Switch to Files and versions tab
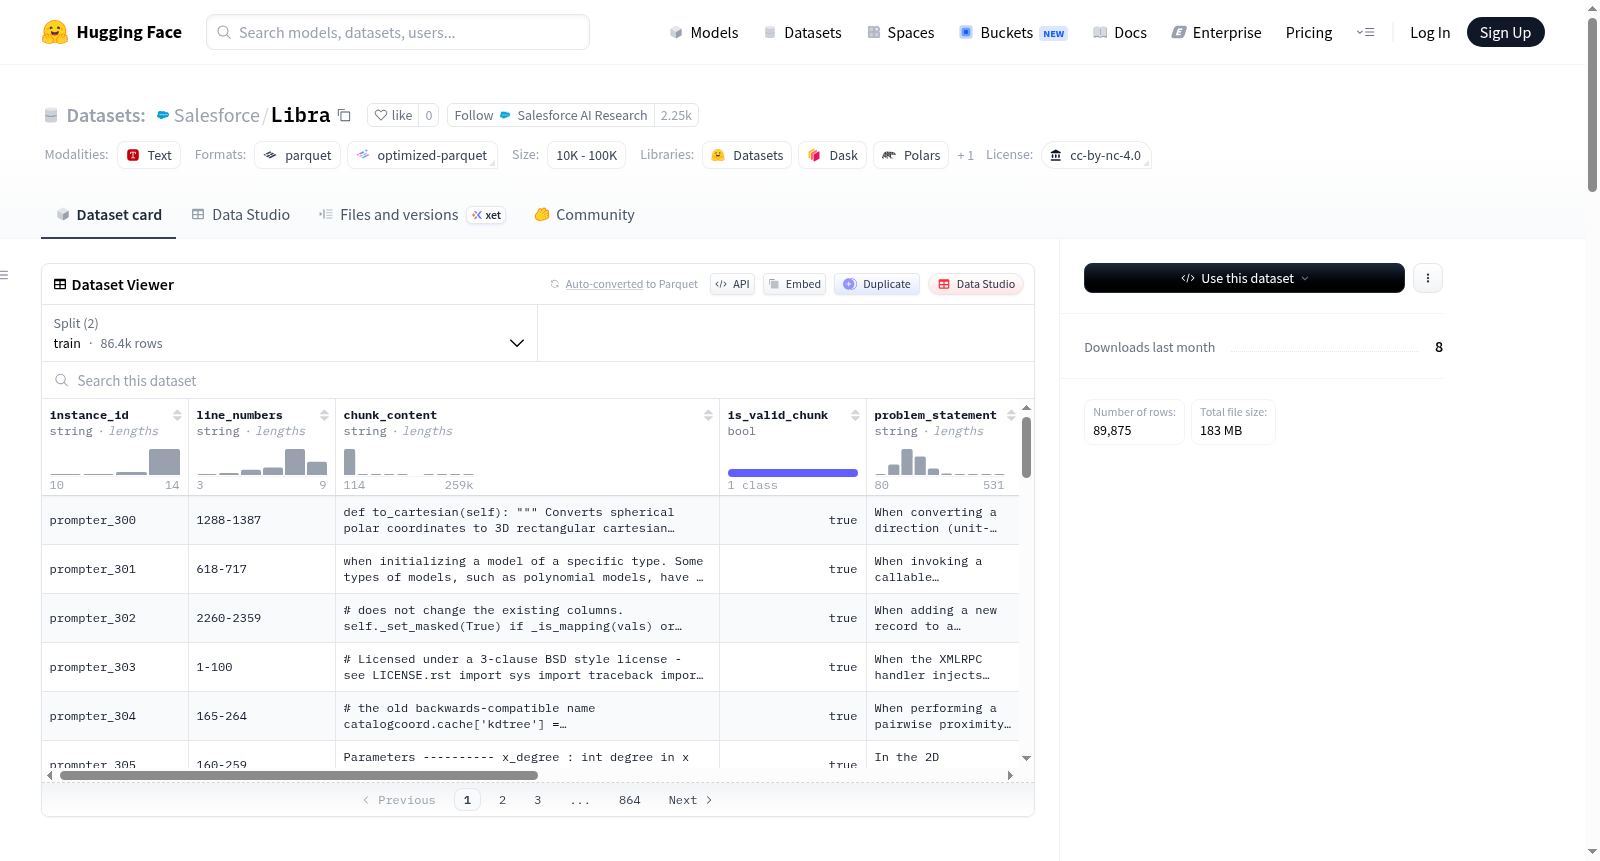Viewport: 1600px width, 861px height. pyautogui.click(x=412, y=214)
